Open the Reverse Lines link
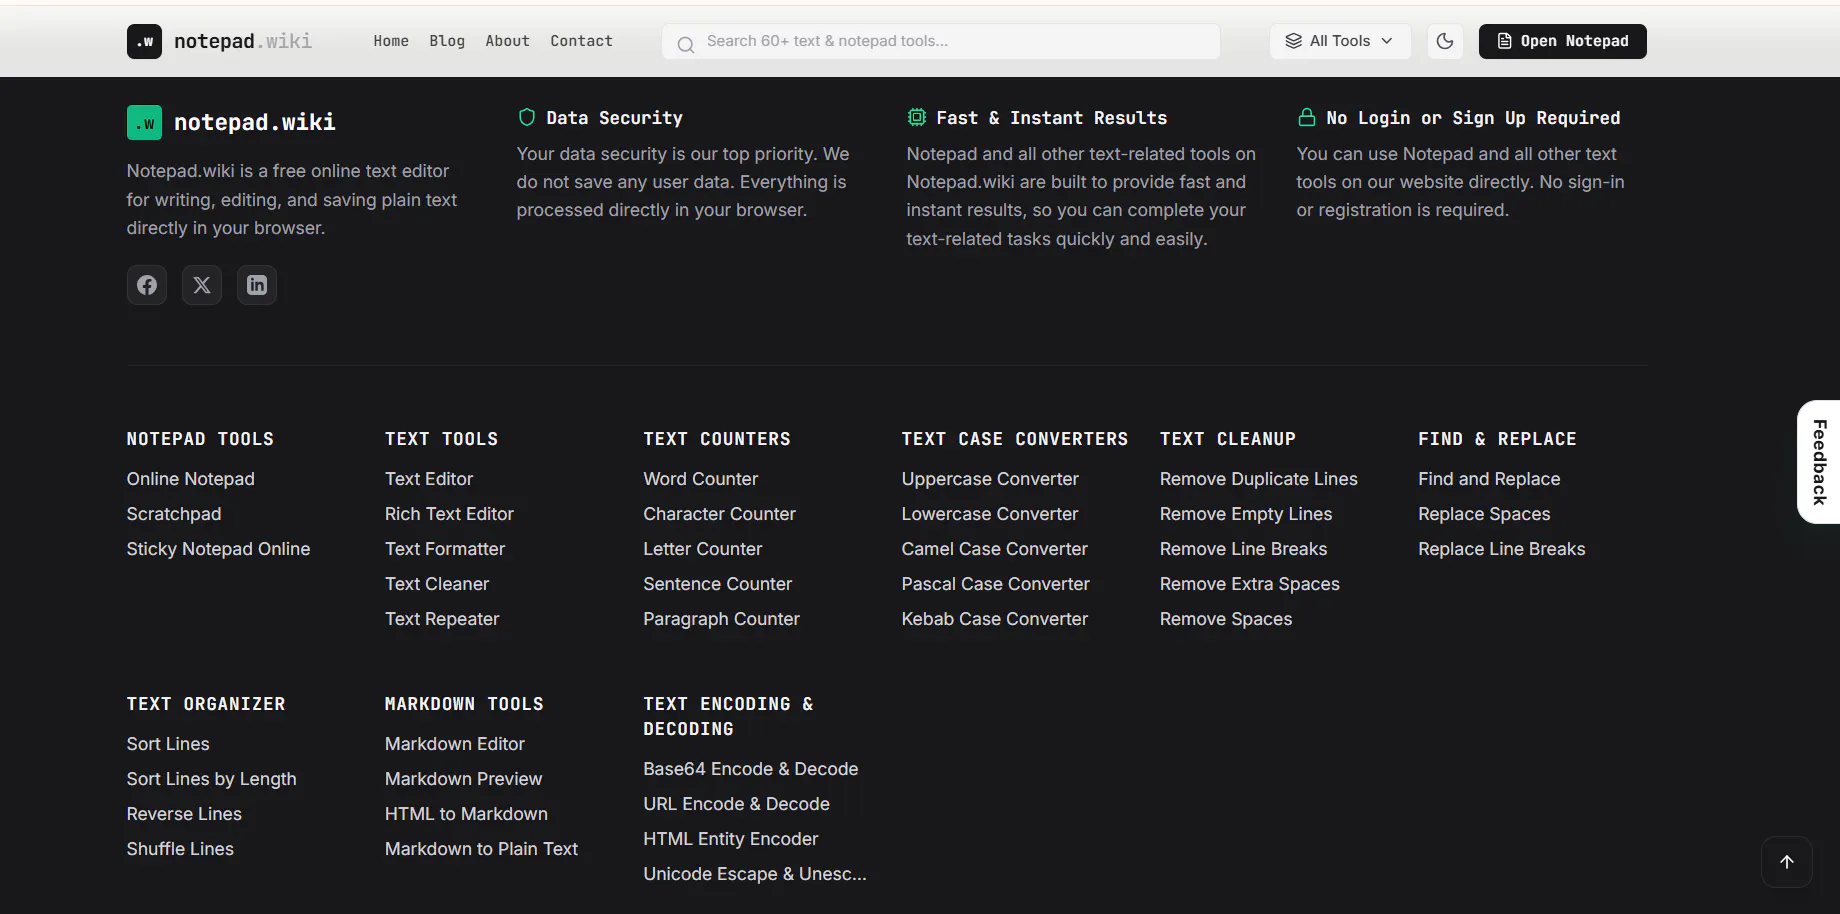The height and width of the screenshot is (914, 1840). pyautogui.click(x=184, y=814)
